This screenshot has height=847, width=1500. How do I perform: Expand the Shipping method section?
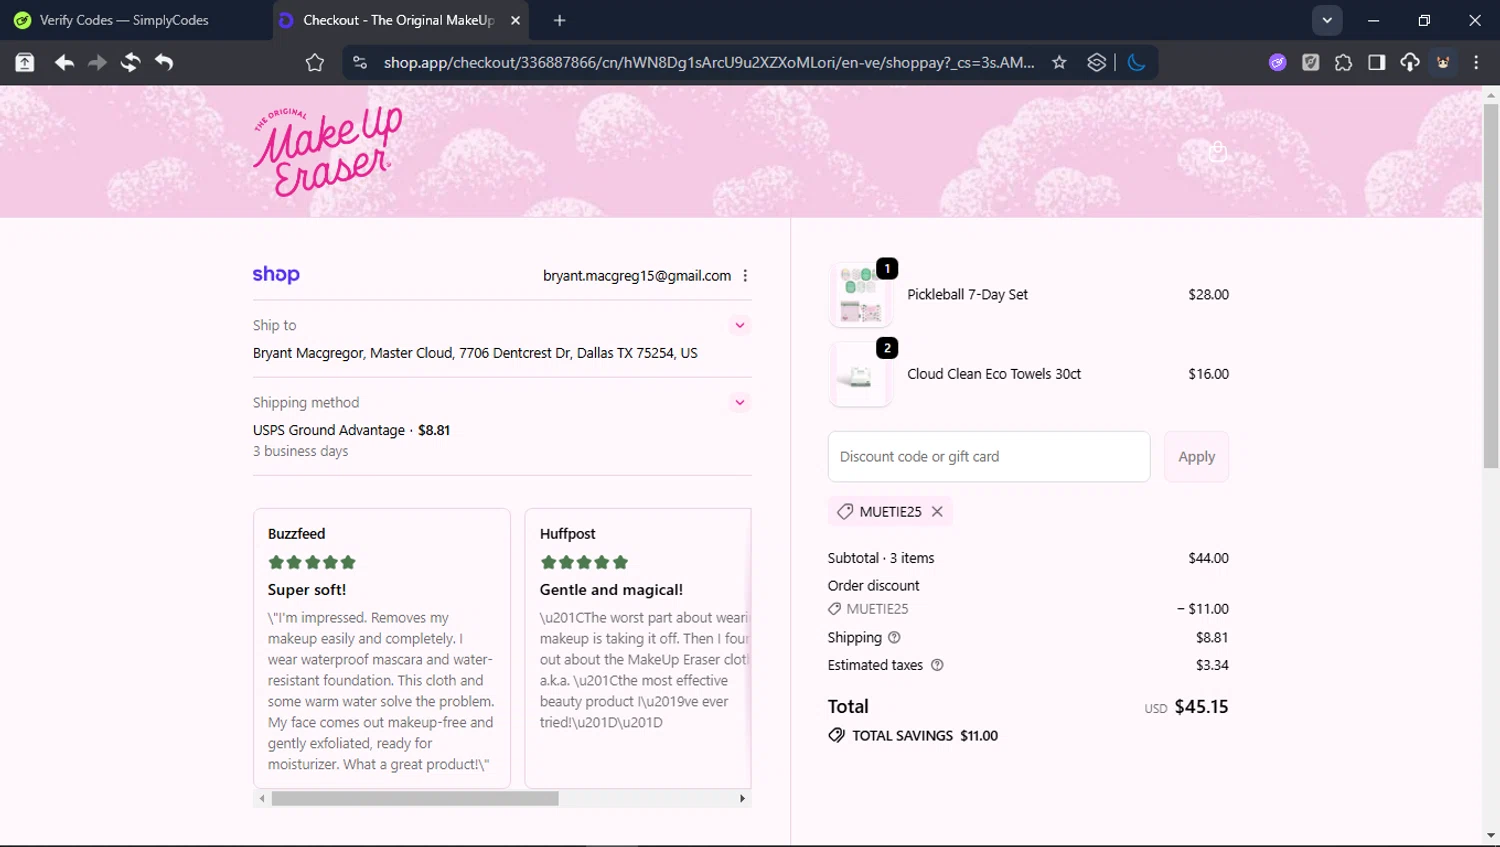click(x=740, y=402)
